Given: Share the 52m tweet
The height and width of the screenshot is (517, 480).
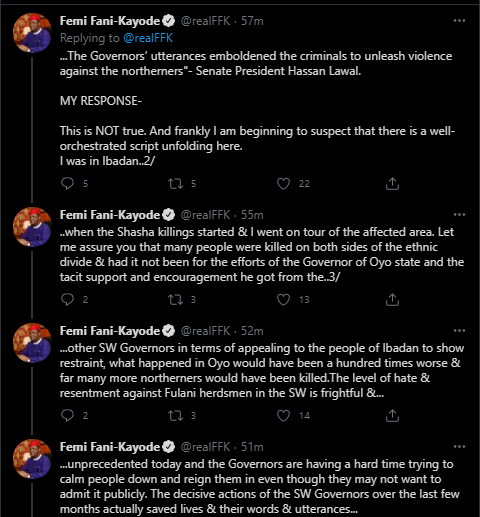Looking at the screenshot, I should pyautogui.click(x=392, y=415).
